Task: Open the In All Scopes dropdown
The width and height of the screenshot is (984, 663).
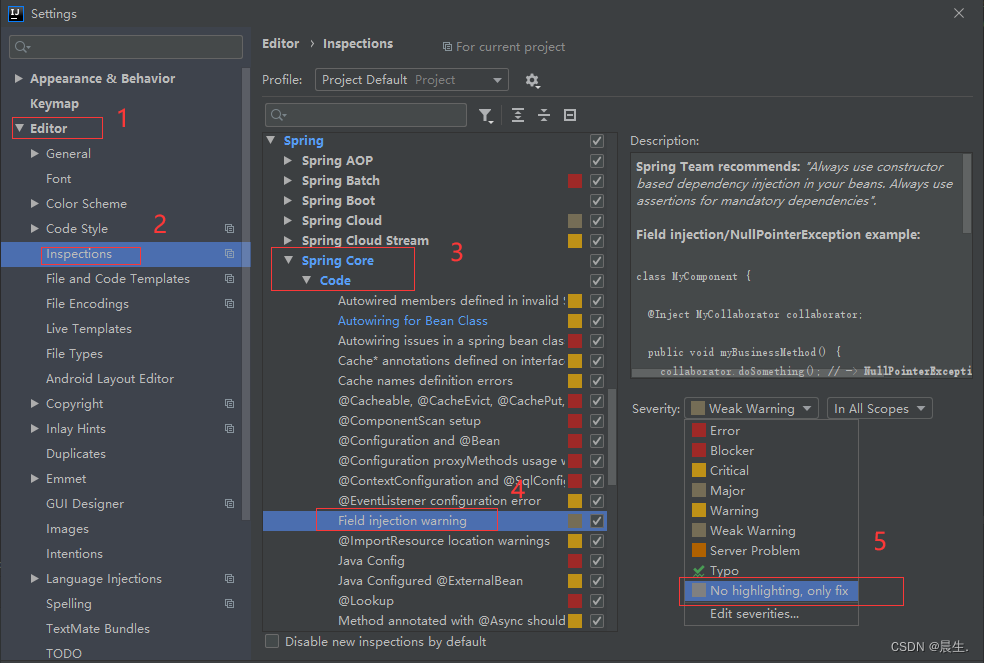Action: tap(879, 409)
